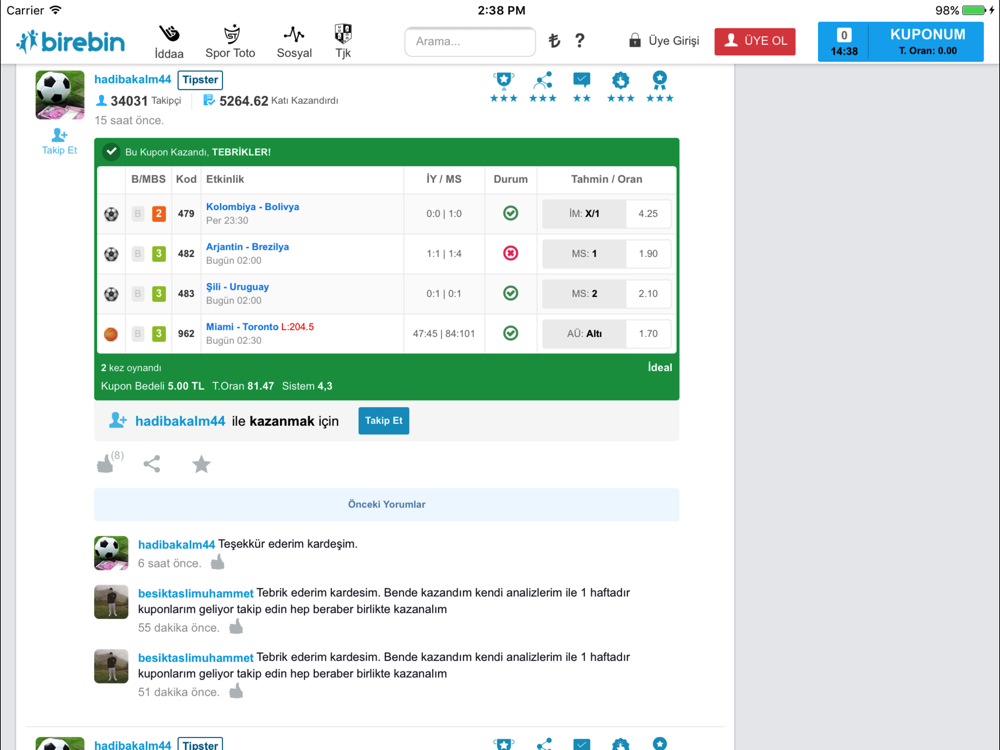
Task: Focus the Arama search field
Action: (x=470, y=41)
